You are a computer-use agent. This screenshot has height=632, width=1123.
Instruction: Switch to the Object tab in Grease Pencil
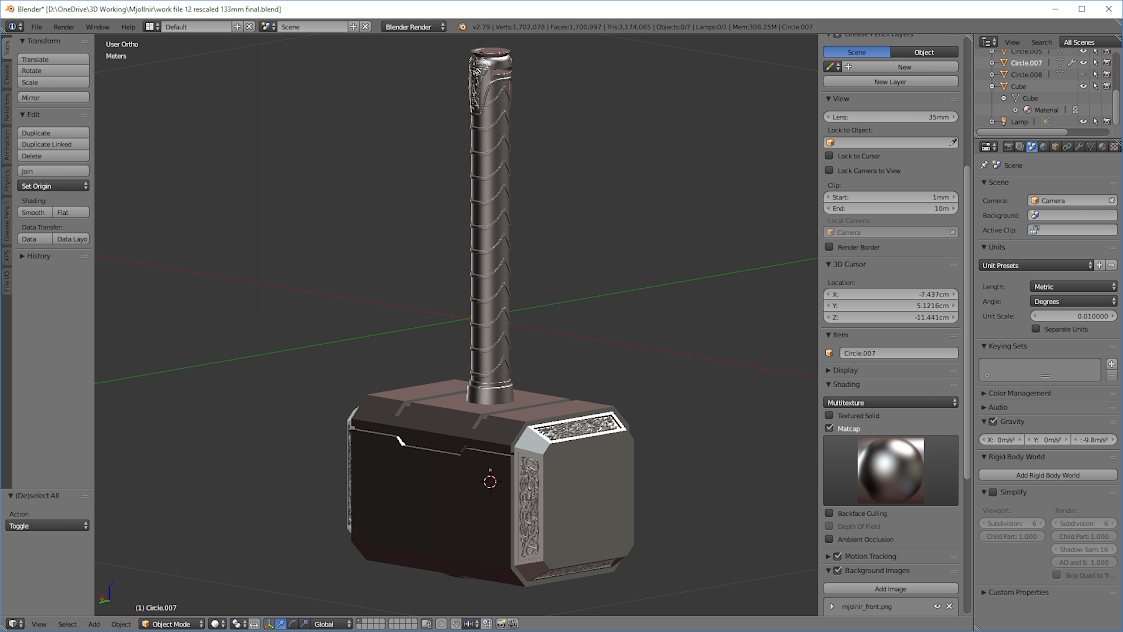(x=924, y=52)
